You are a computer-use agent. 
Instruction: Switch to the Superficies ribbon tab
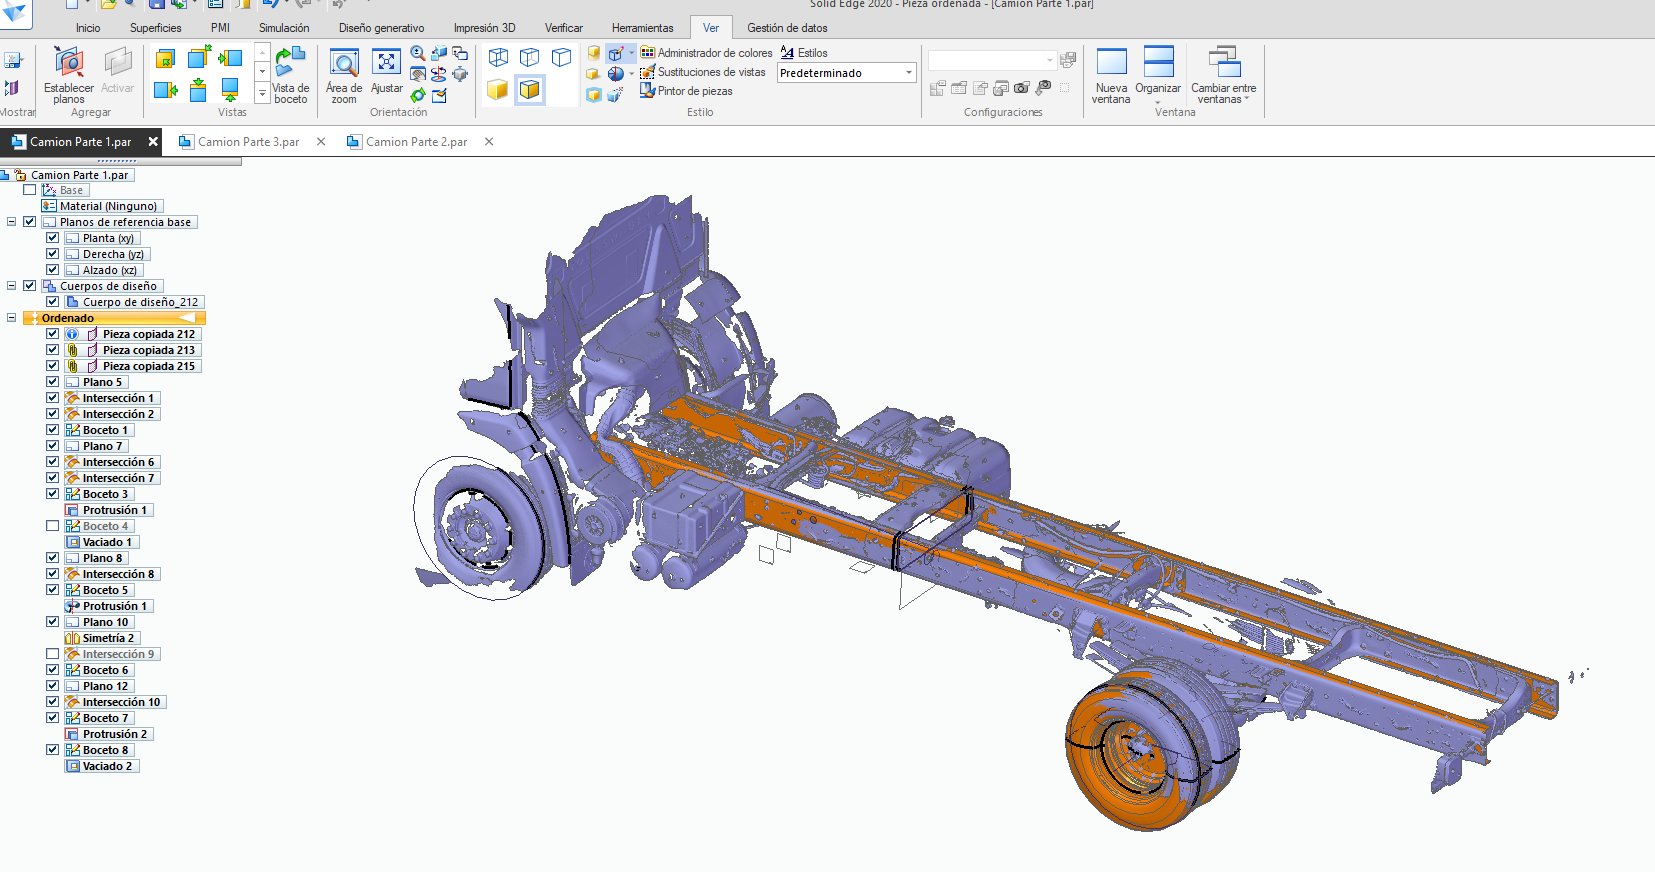[156, 28]
